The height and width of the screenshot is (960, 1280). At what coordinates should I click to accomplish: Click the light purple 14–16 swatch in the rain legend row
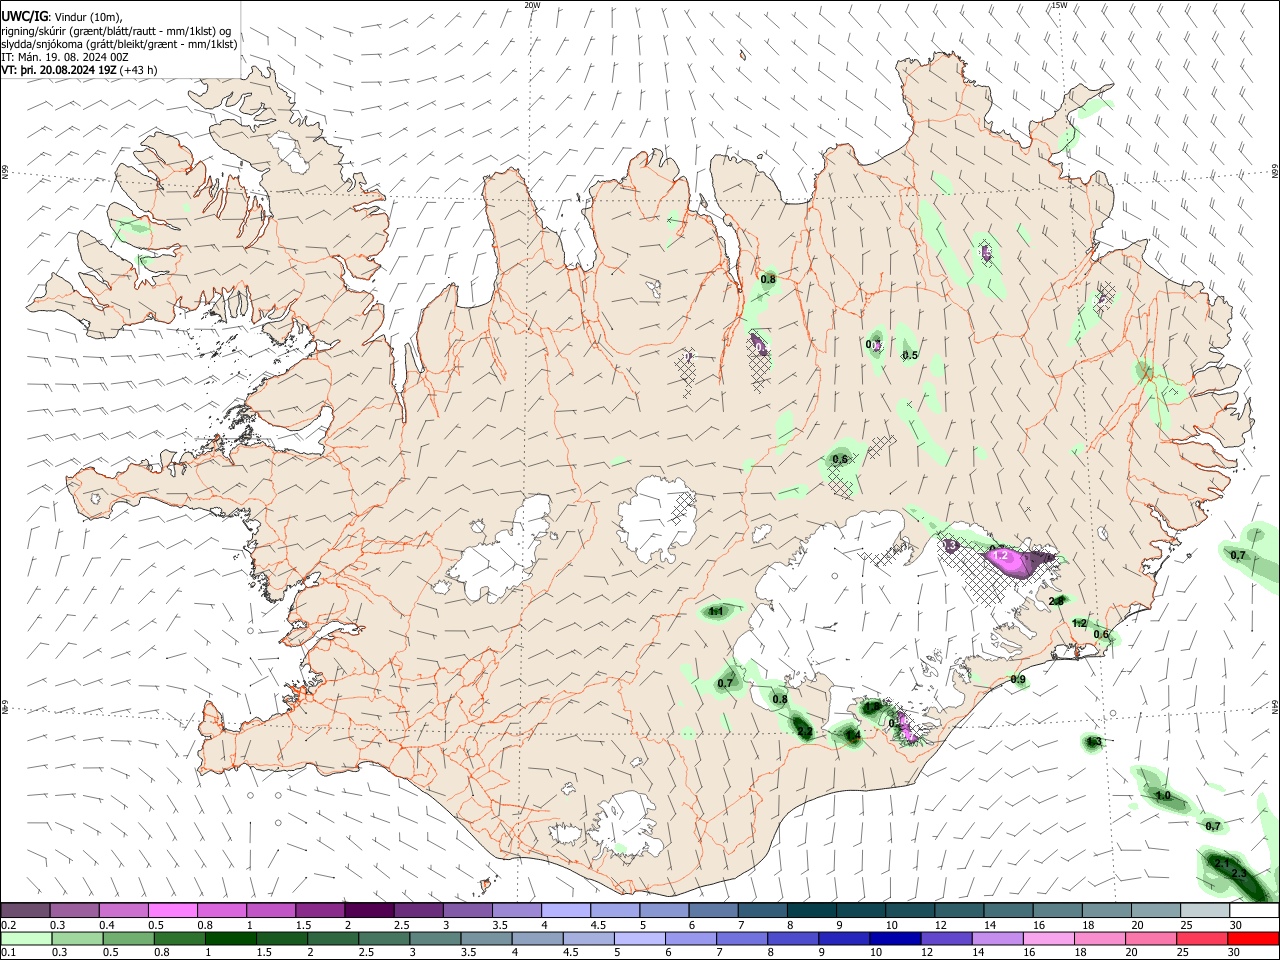tap(997, 938)
